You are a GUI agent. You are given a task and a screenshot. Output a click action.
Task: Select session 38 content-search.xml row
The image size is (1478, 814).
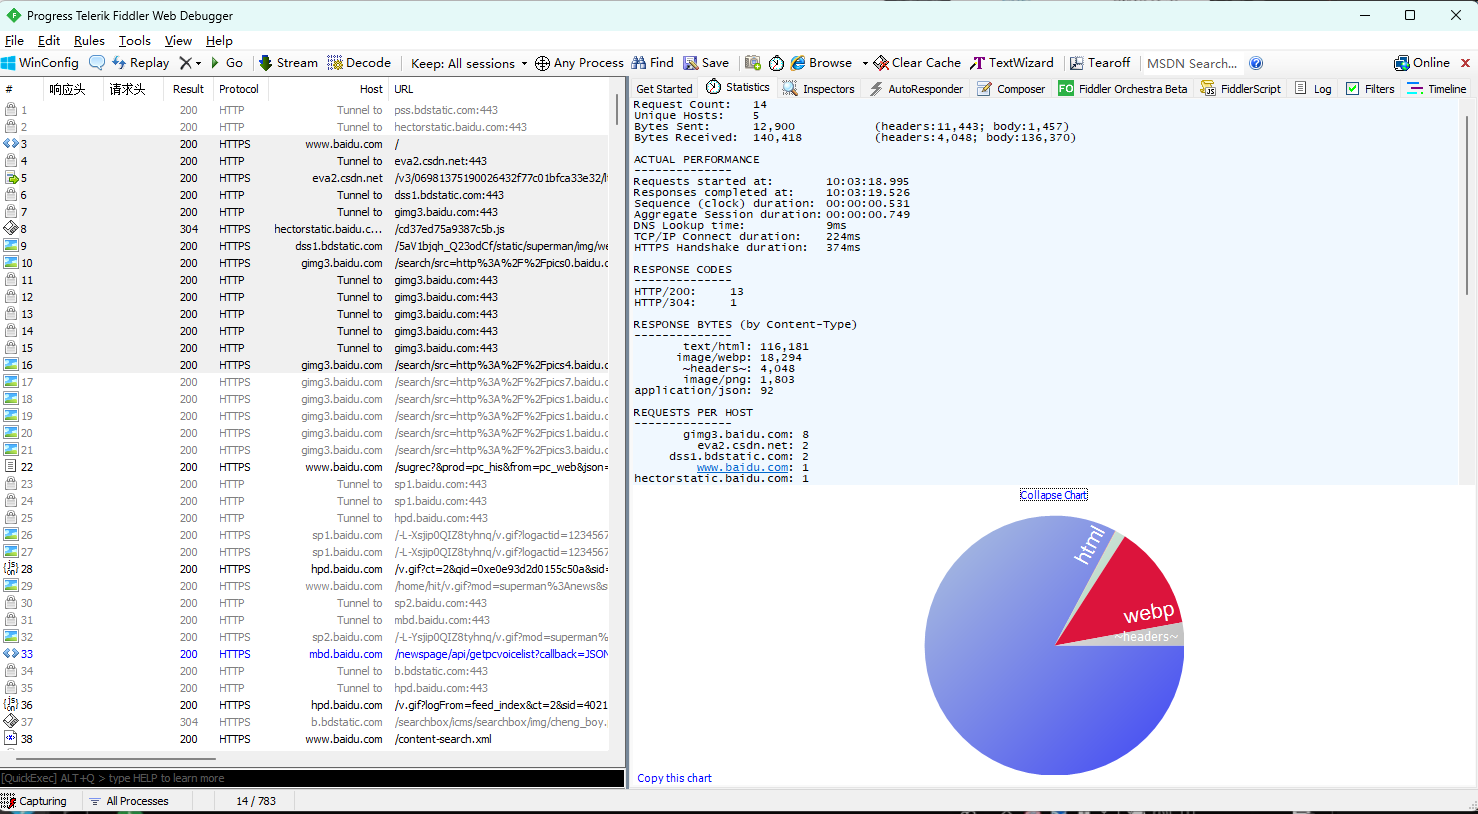pos(304,739)
